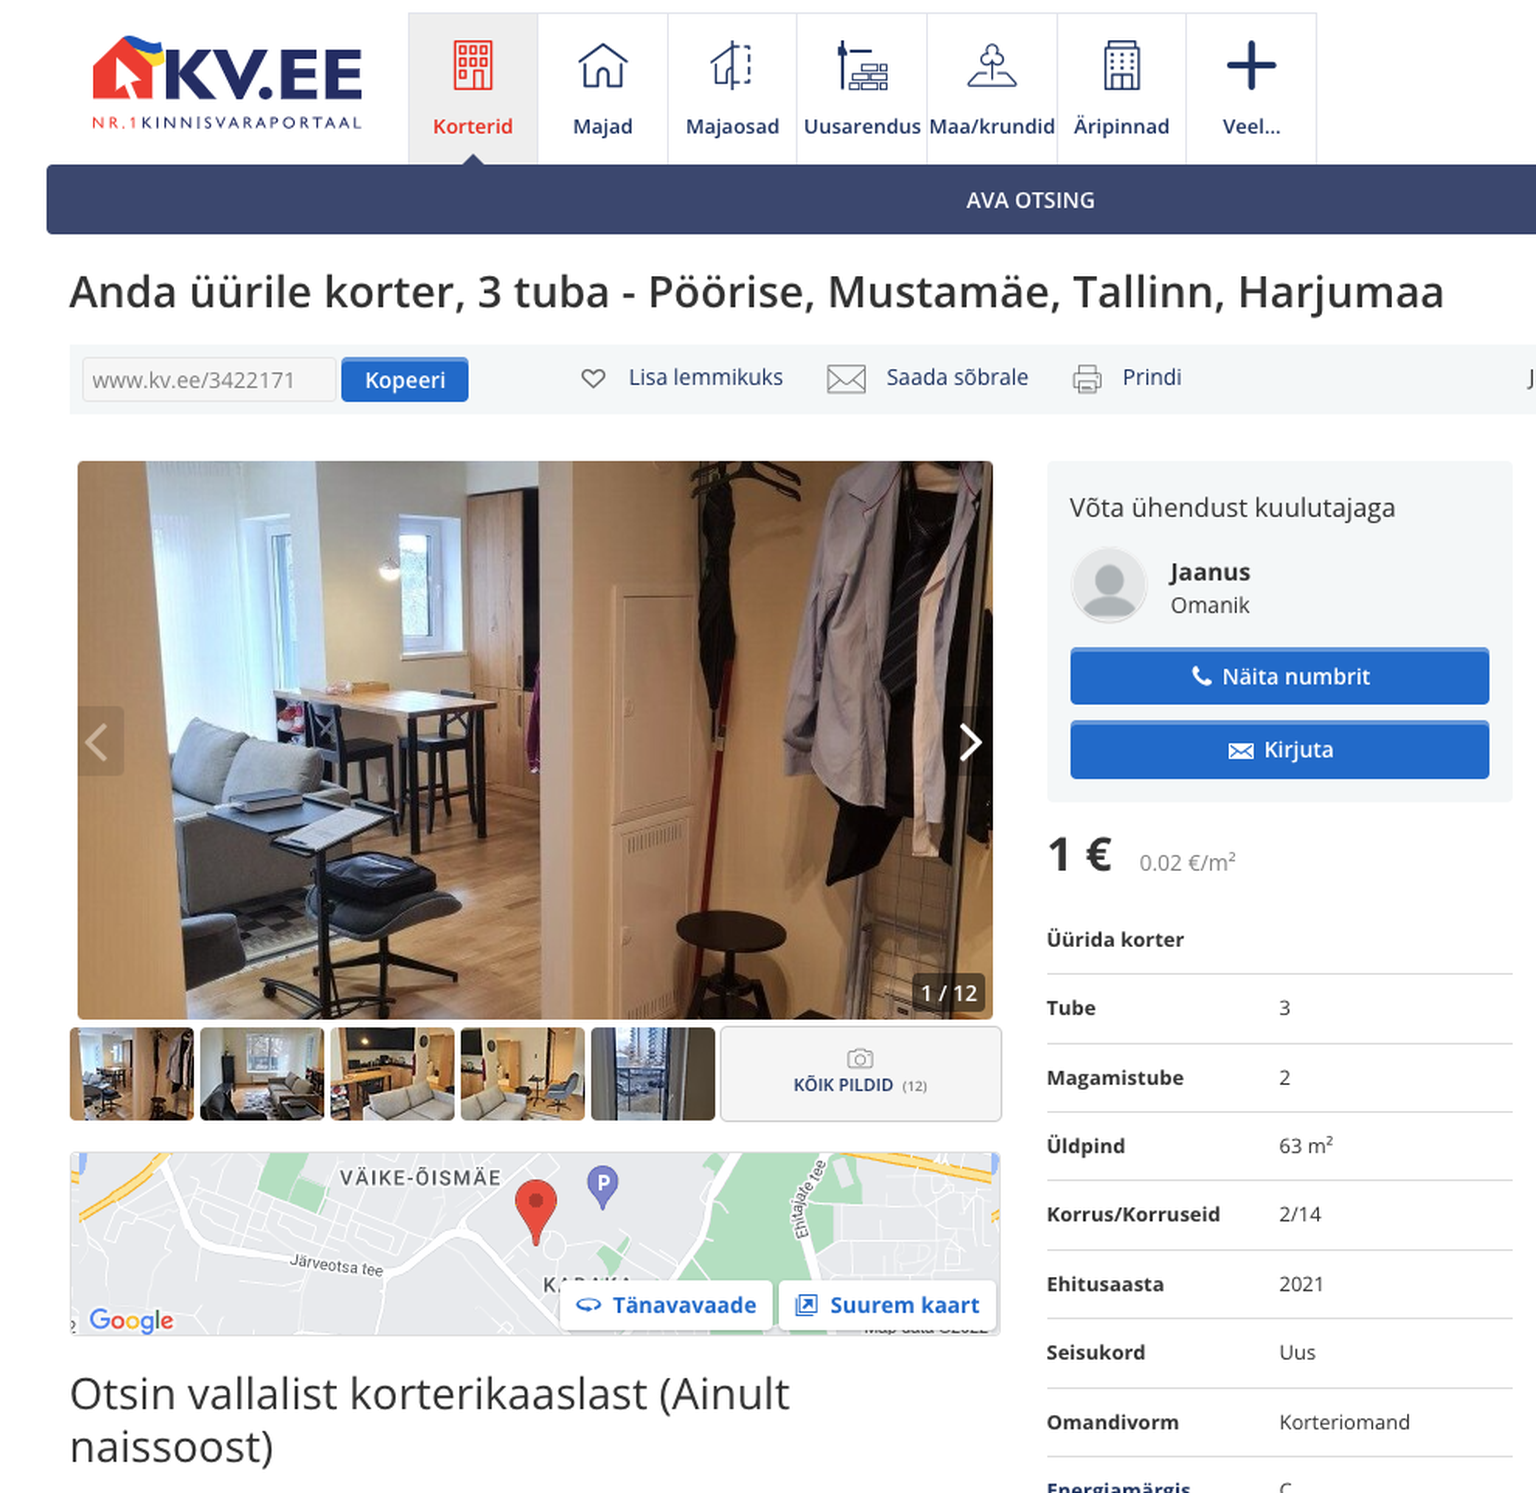Open the Korterid apartments category icon
The height and width of the screenshot is (1493, 1536).
(473, 66)
